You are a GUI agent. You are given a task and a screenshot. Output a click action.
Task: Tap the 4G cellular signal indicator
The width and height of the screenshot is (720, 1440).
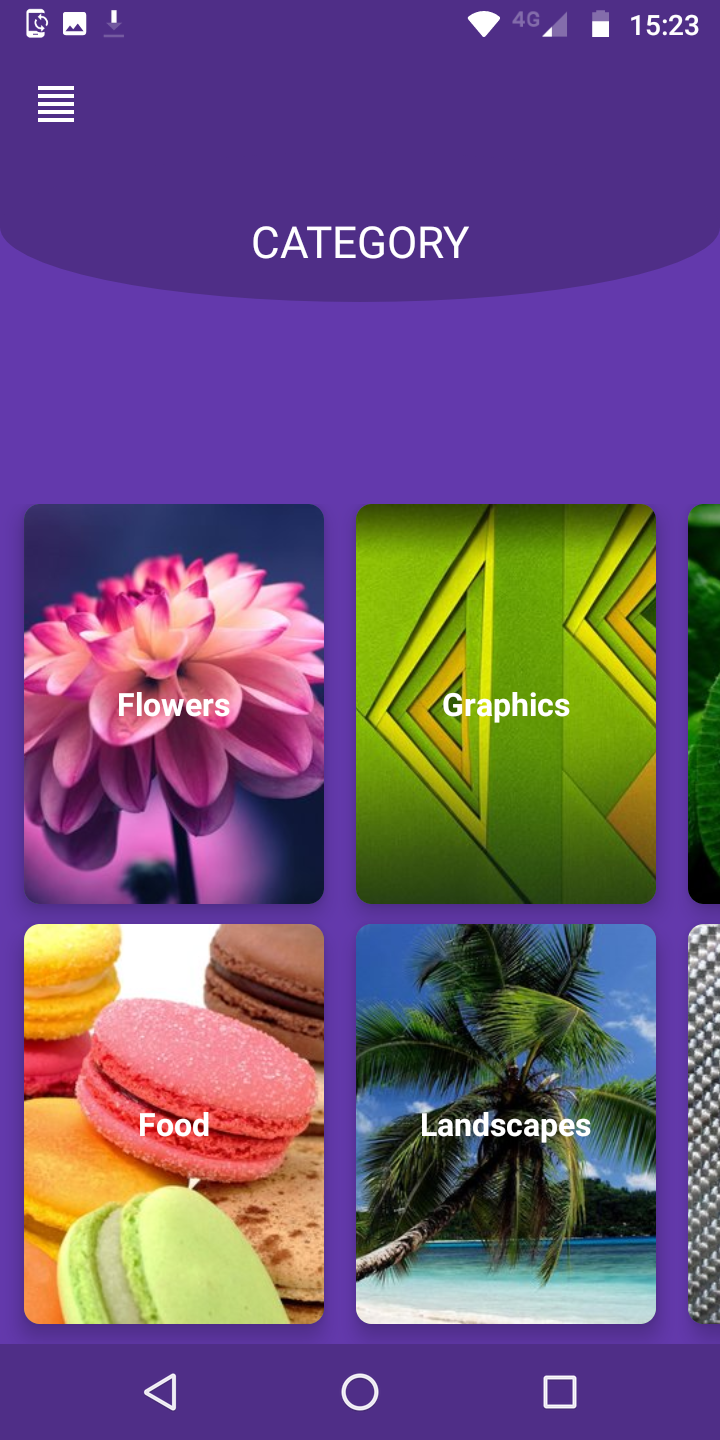point(540,24)
